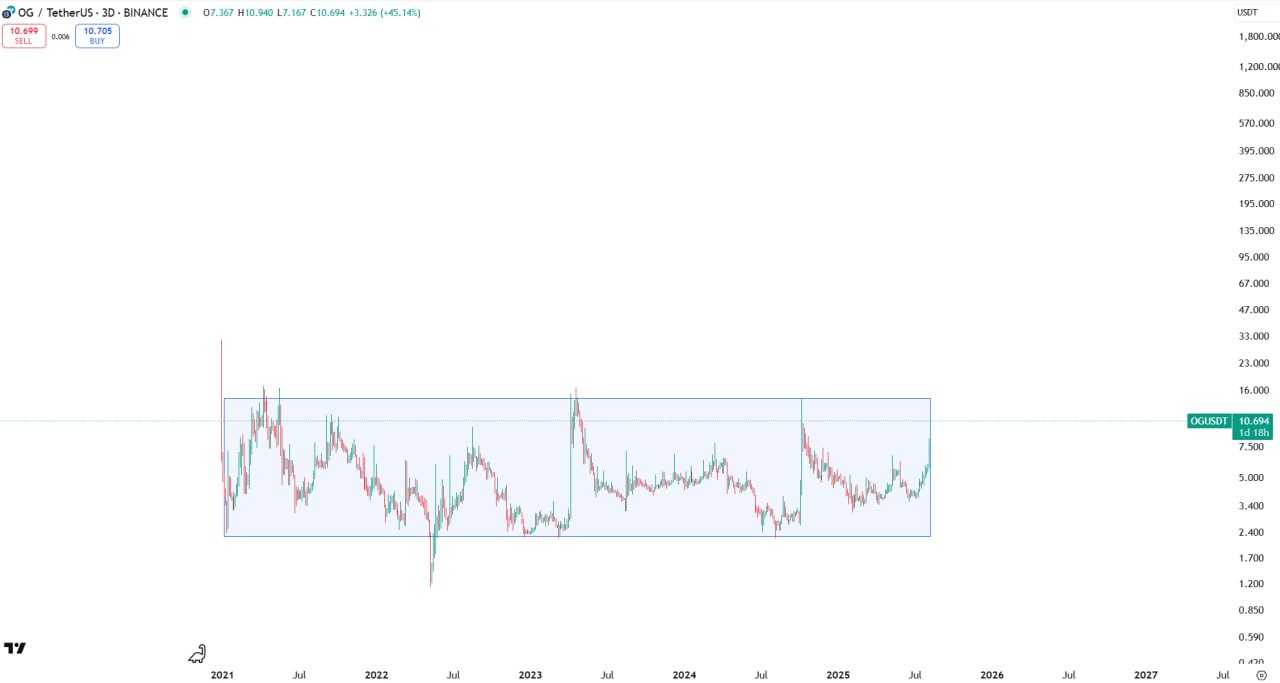Click the green market status dot

coord(184,13)
